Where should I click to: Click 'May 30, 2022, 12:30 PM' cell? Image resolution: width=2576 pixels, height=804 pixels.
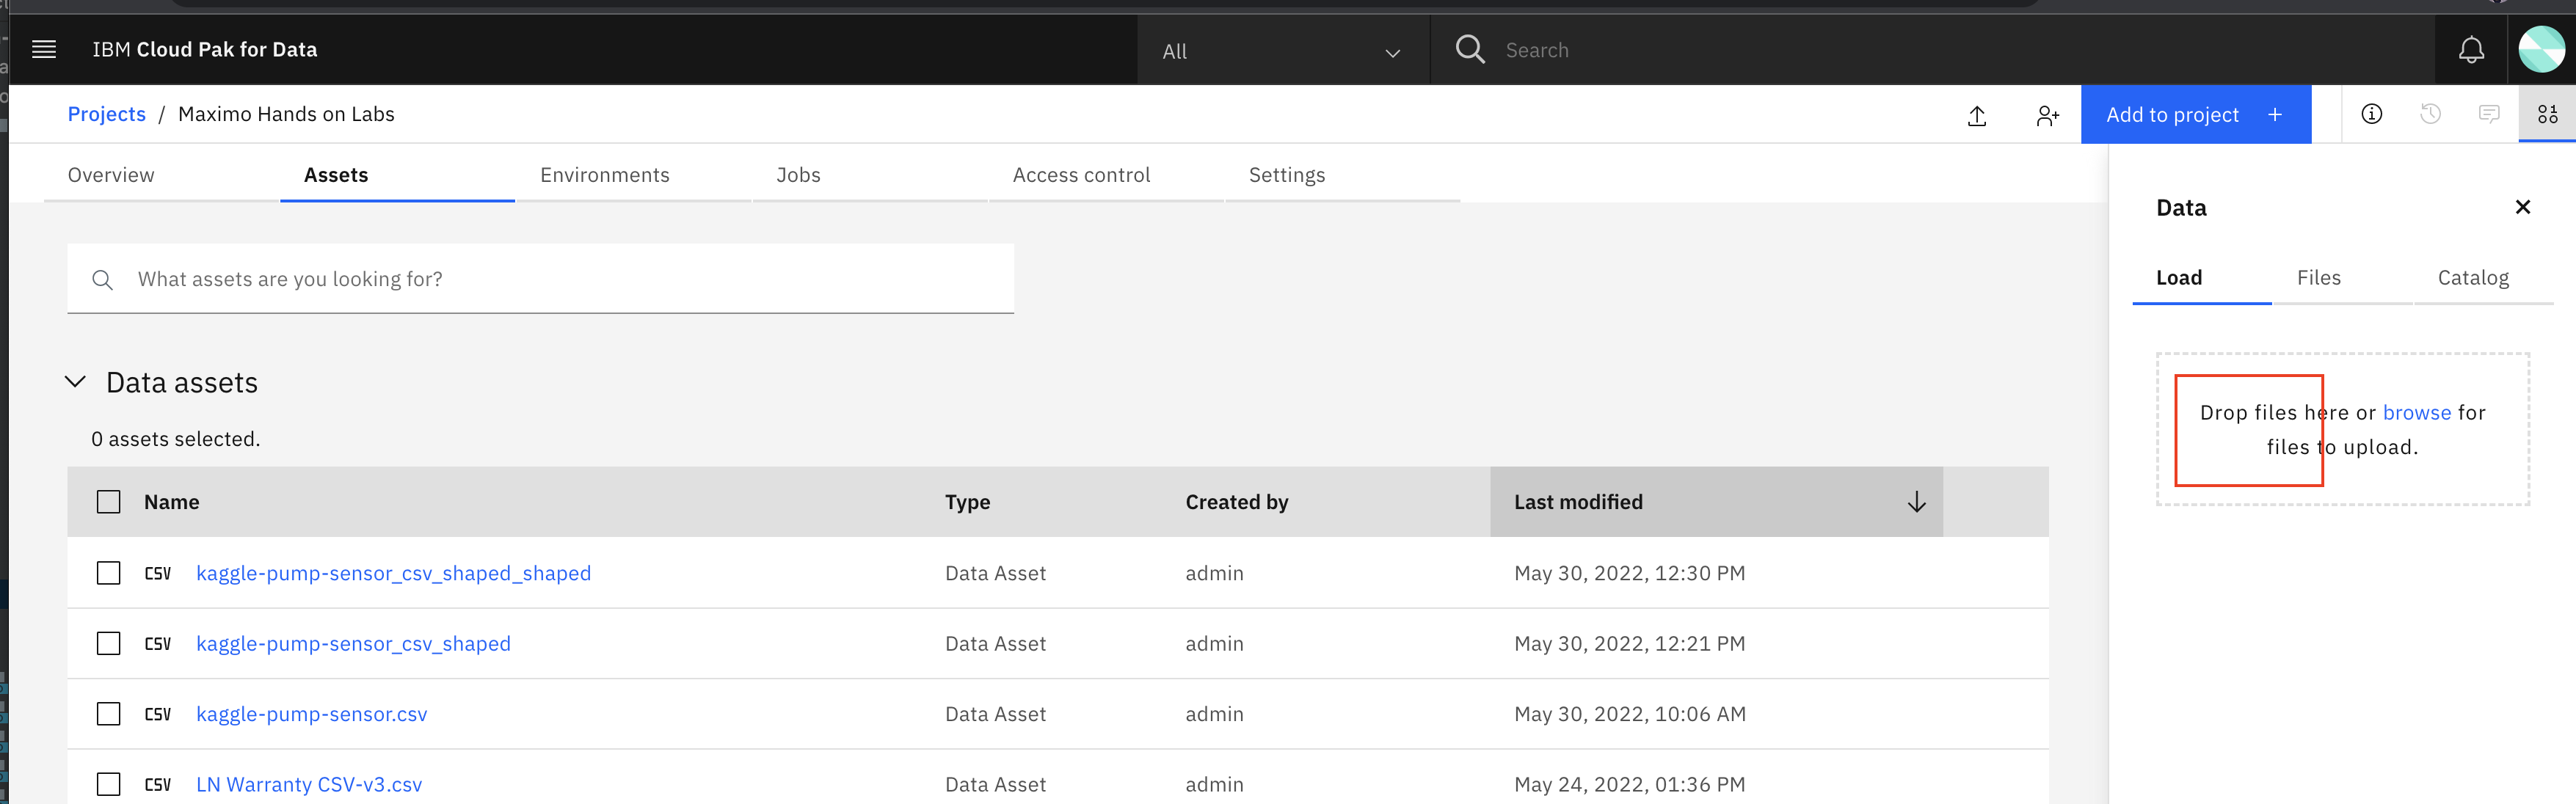point(1629,573)
